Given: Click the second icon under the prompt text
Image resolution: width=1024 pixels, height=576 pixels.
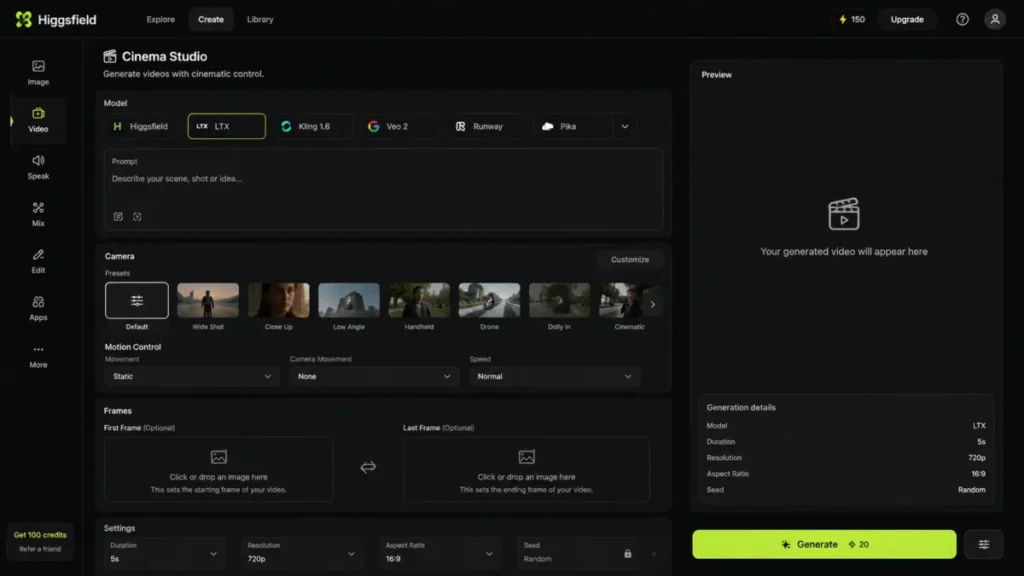Looking at the screenshot, I should 137,216.
